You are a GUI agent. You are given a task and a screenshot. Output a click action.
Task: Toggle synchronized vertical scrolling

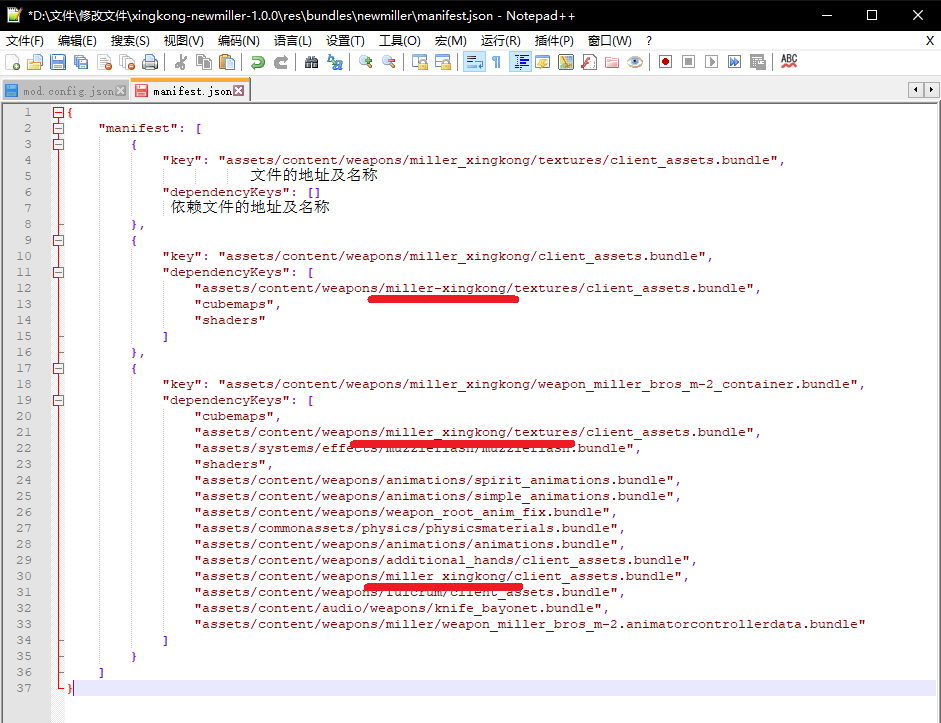[419, 62]
